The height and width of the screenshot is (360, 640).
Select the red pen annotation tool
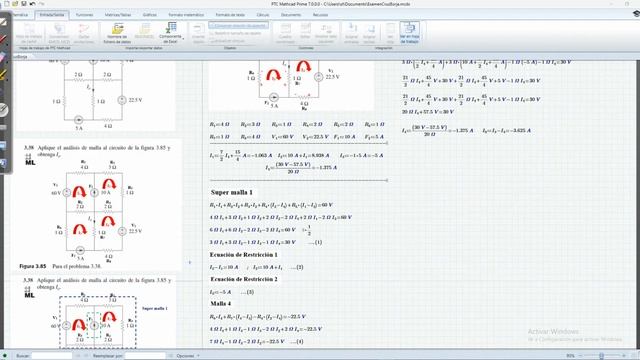tap(4, 40)
